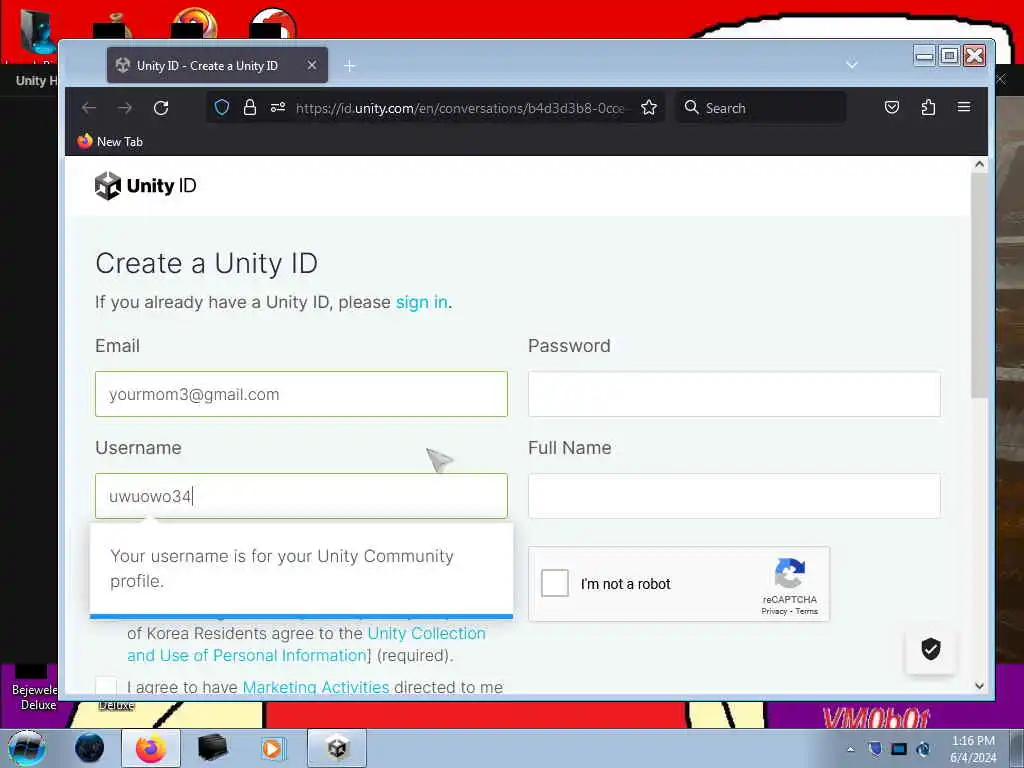Follow the sign in link
Viewport: 1024px width, 768px height.
pyautogui.click(x=421, y=302)
